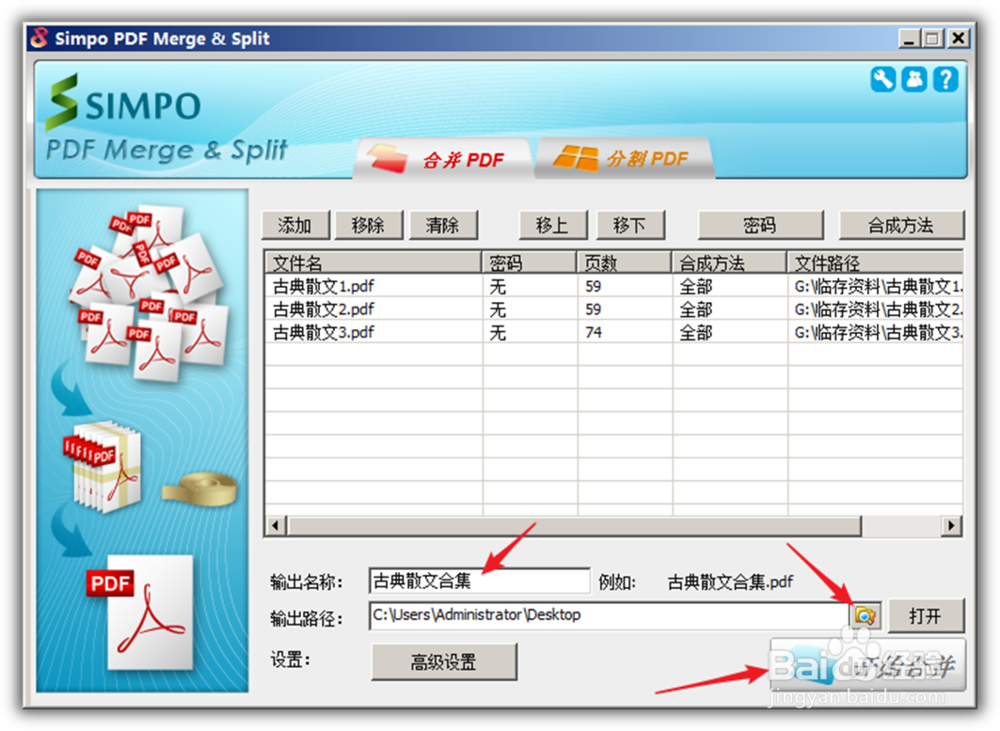This screenshot has width=1000, height=731.
Task: Click the Simpo app icon in title bar
Action: tap(40, 38)
